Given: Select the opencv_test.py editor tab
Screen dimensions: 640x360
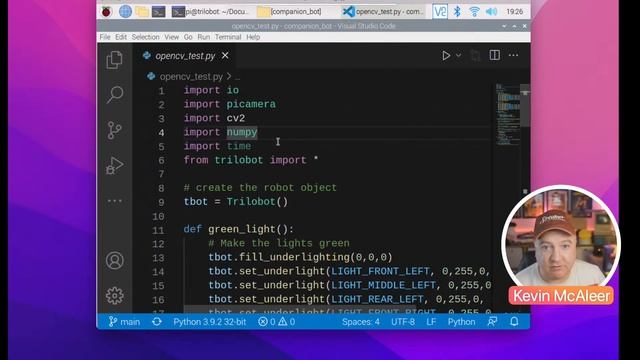Looking at the screenshot, I should click(185, 56).
